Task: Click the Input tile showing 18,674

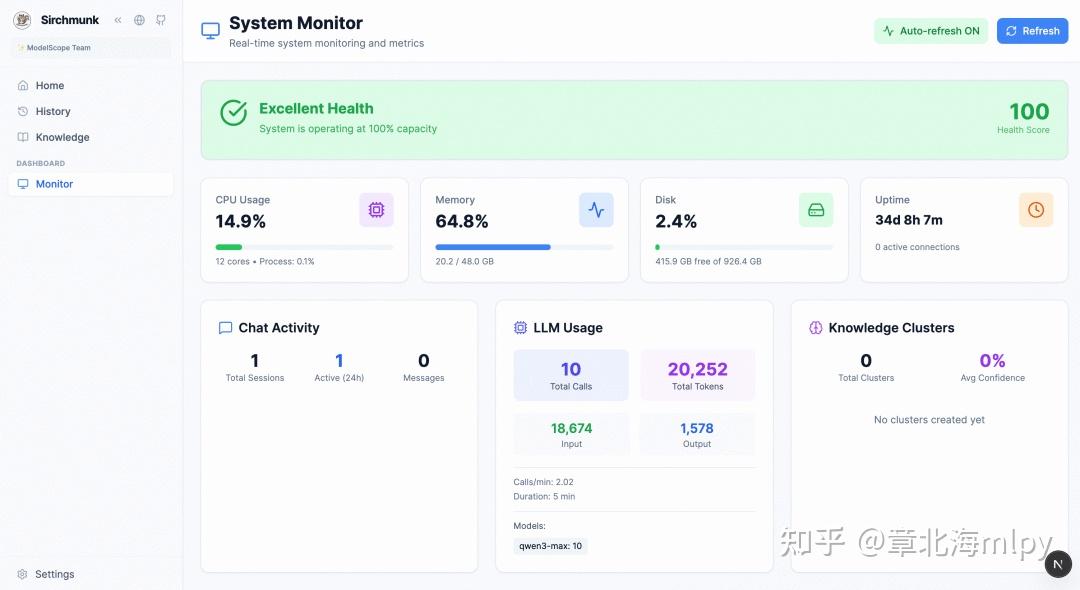Action: (571, 434)
